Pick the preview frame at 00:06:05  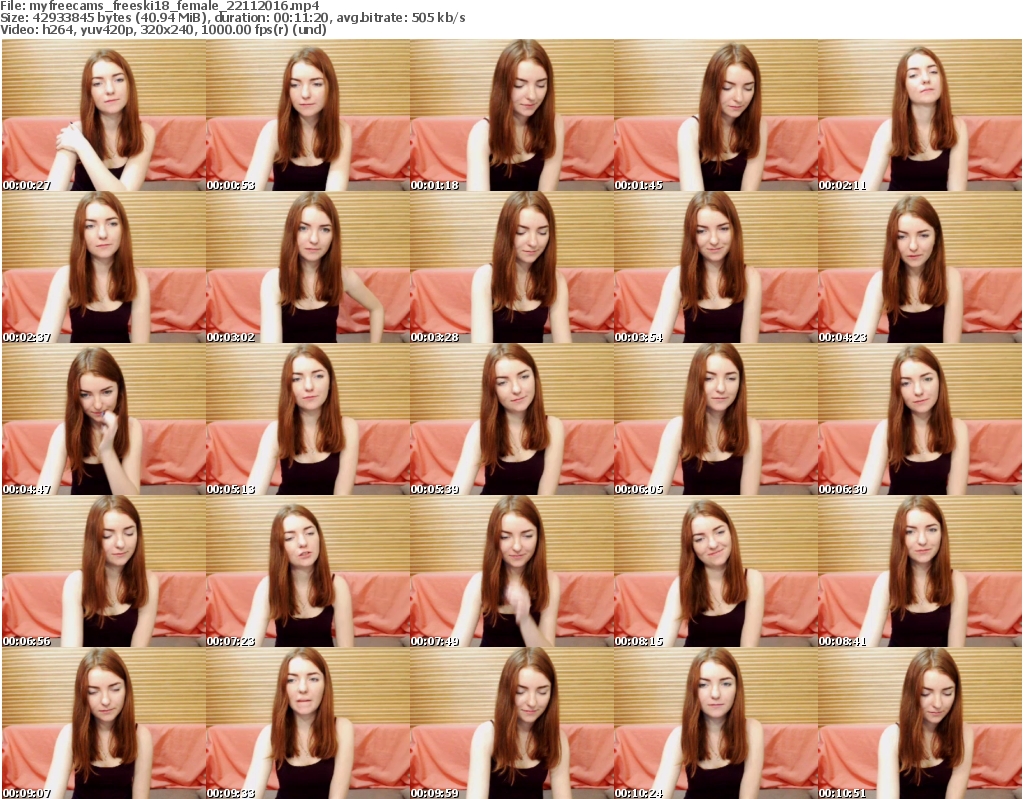[715, 419]
